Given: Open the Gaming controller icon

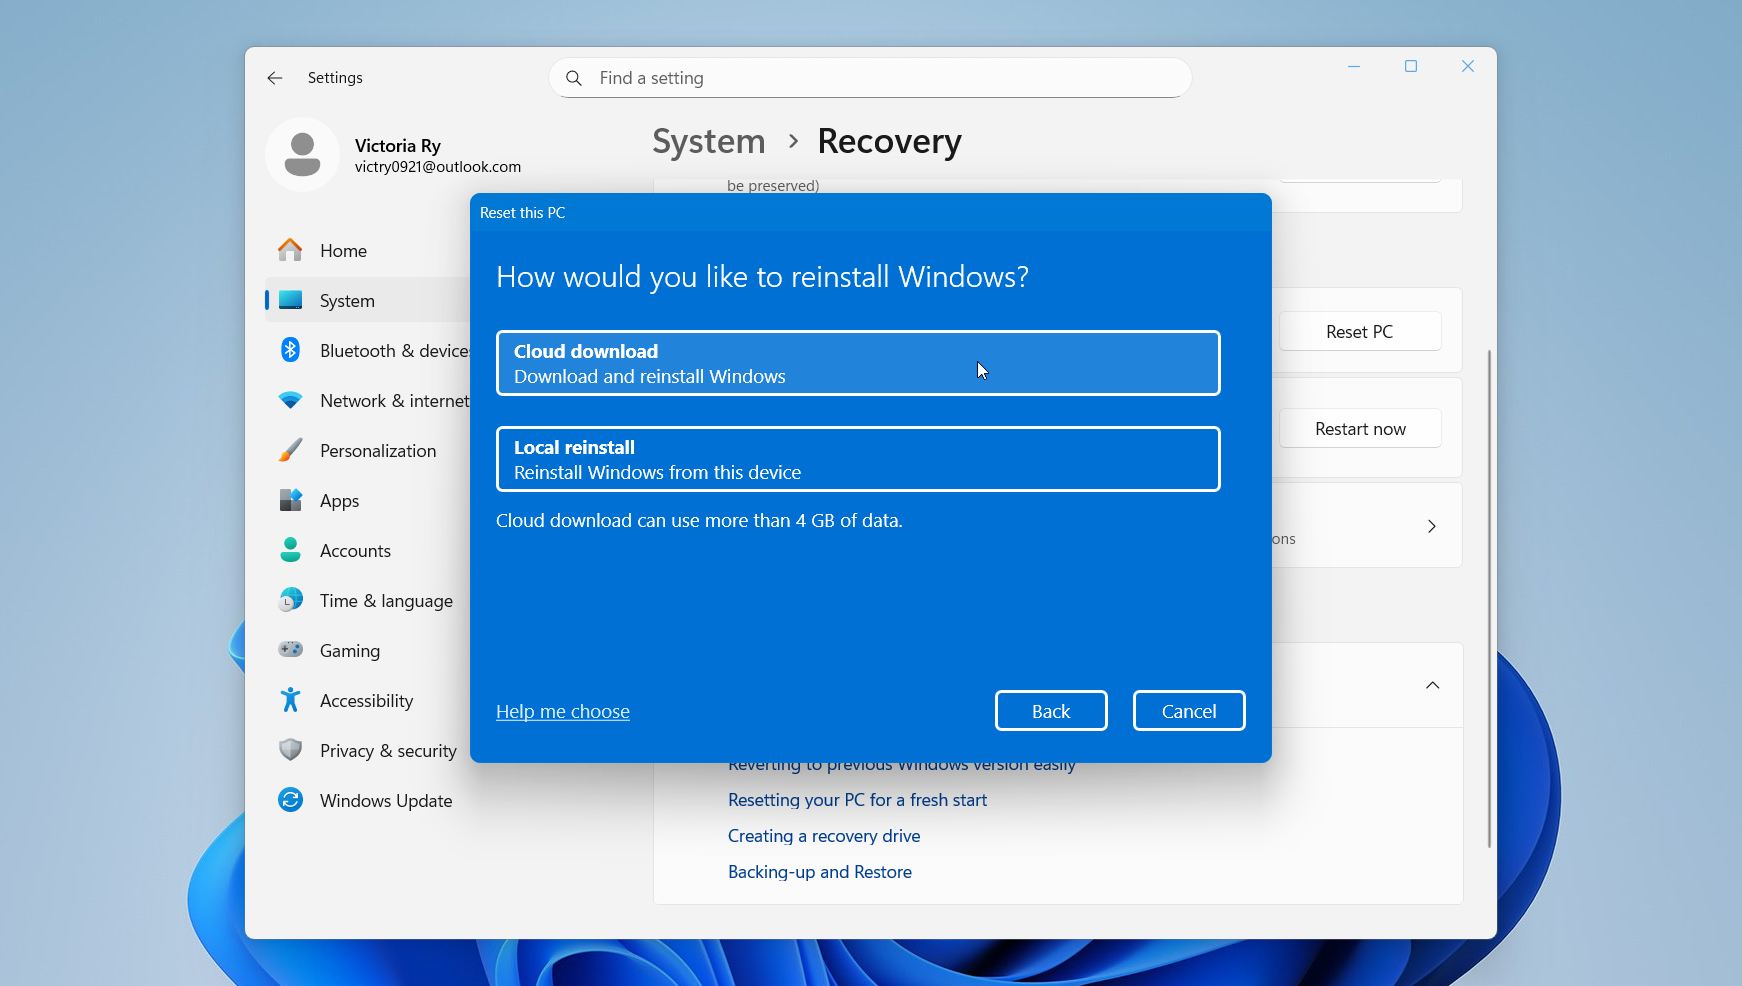Looking at the screenshot, I should click(290, 650).
